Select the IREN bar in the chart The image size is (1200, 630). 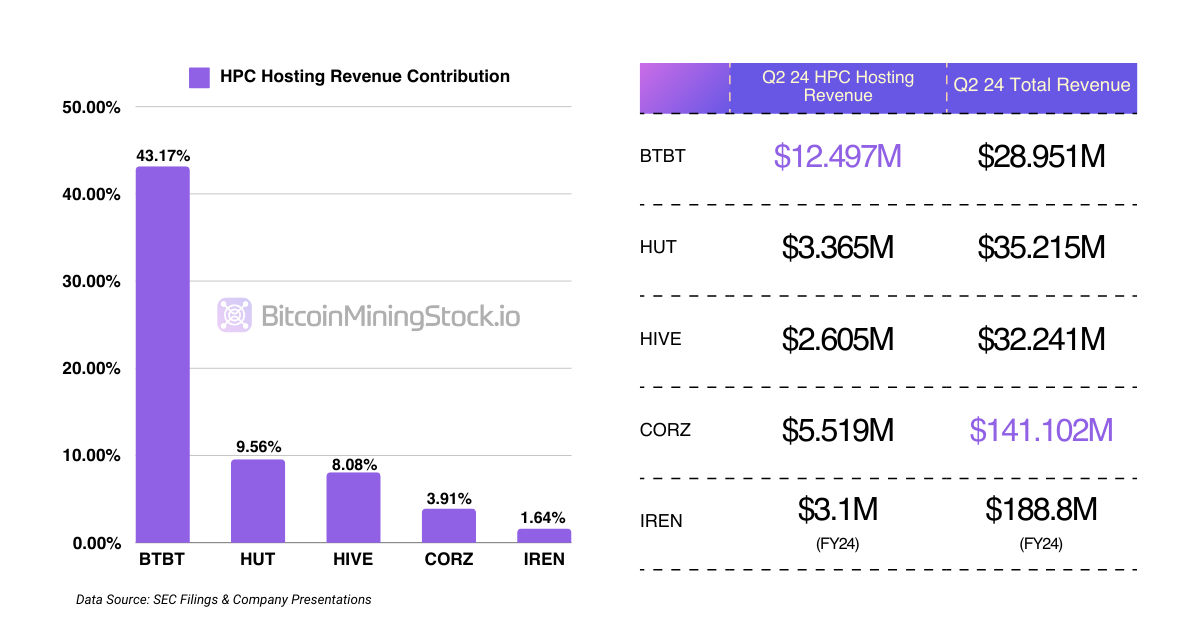click(544, 536)
